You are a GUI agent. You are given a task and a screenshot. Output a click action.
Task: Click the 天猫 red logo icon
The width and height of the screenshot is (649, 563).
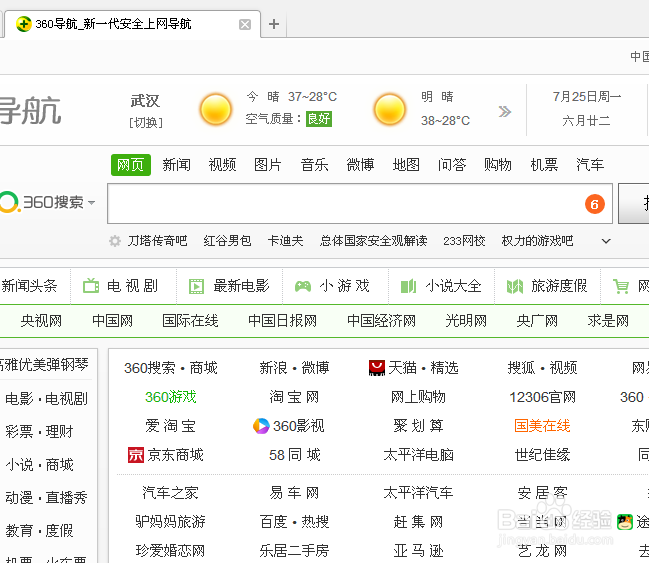coord(377,368)
